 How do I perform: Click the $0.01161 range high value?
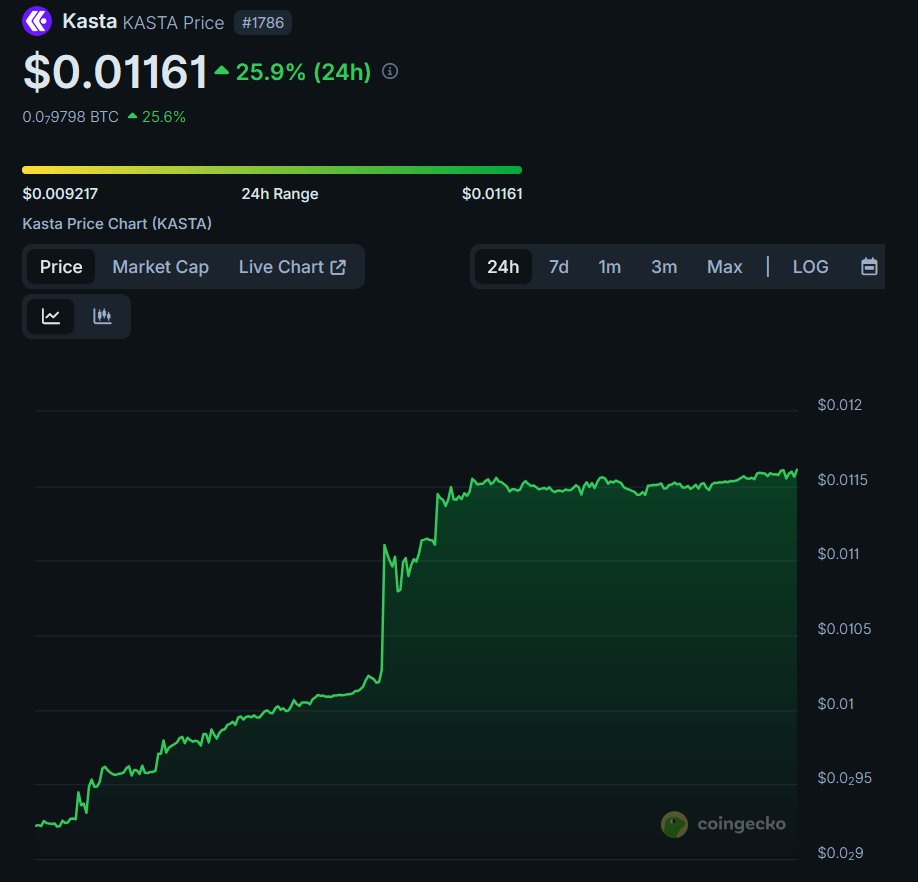(x=492, y=194)
